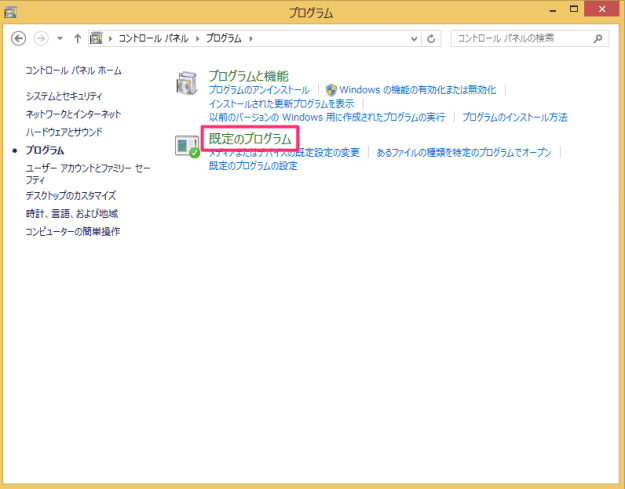Click the back navigation arrow
Image resolution: width=625 pixels, height=489 pixels.
[x=18, y=39]
